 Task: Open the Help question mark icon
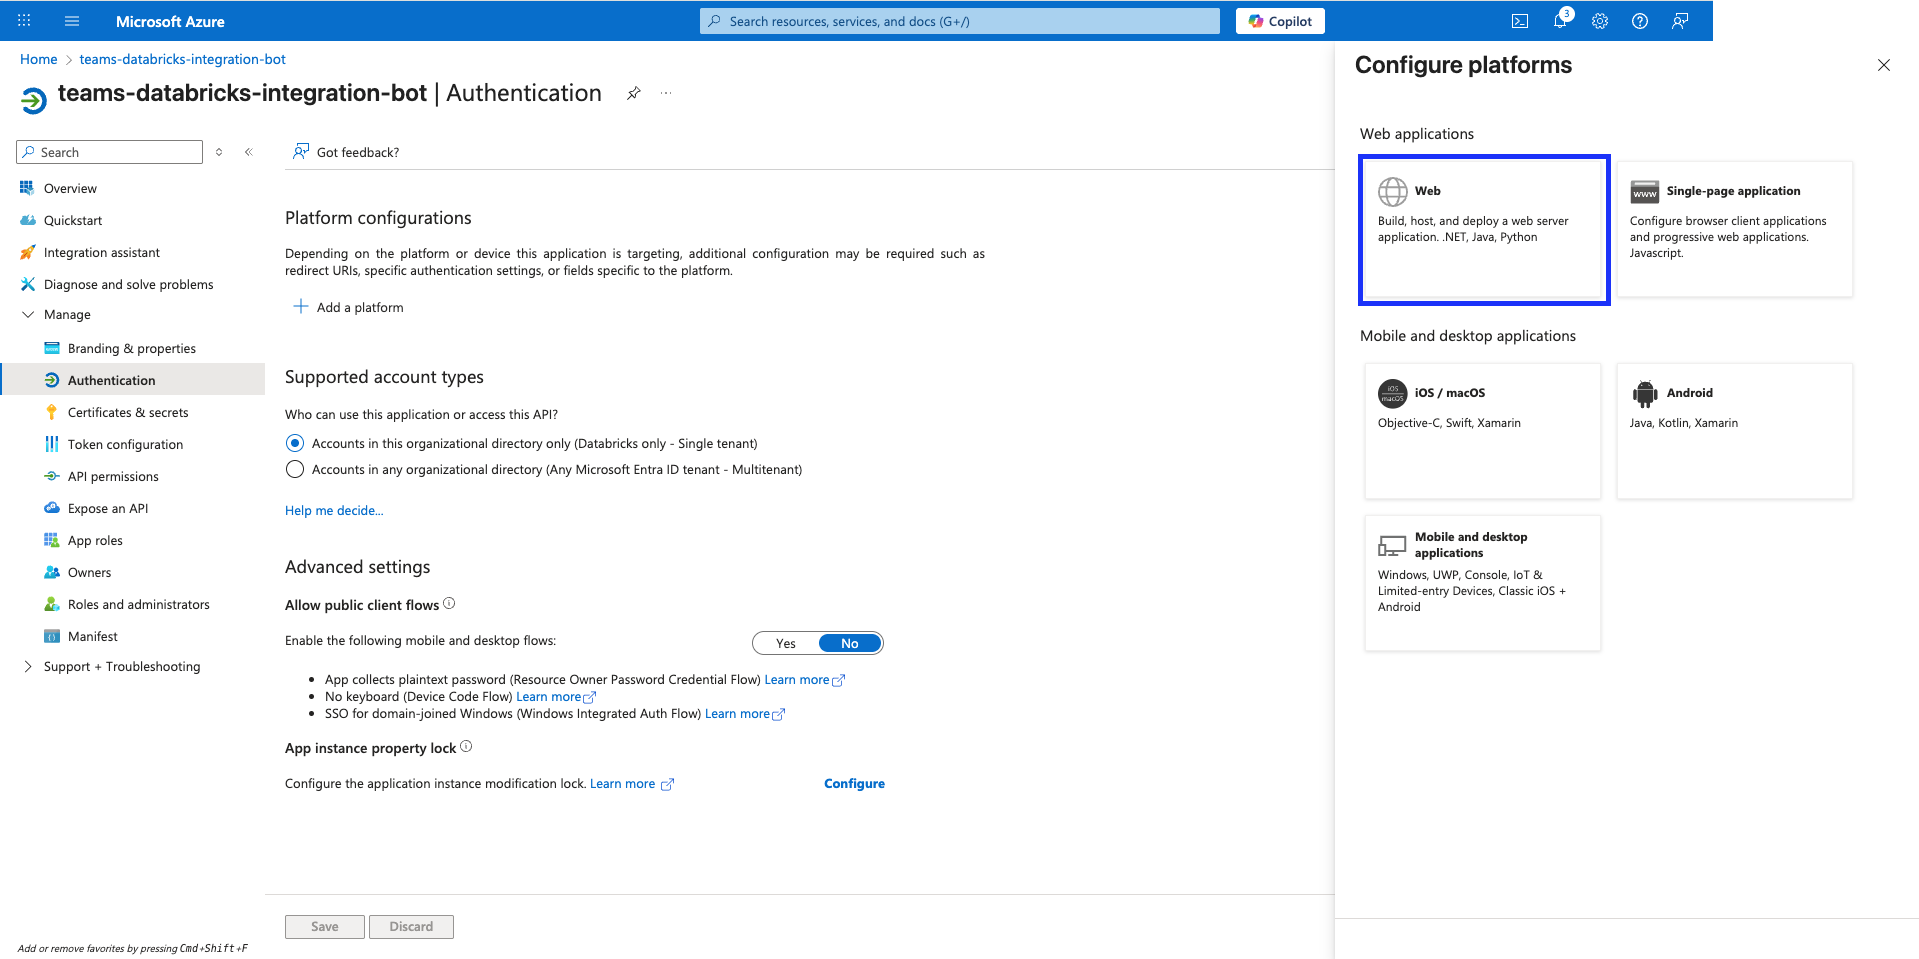point(1640,21)
